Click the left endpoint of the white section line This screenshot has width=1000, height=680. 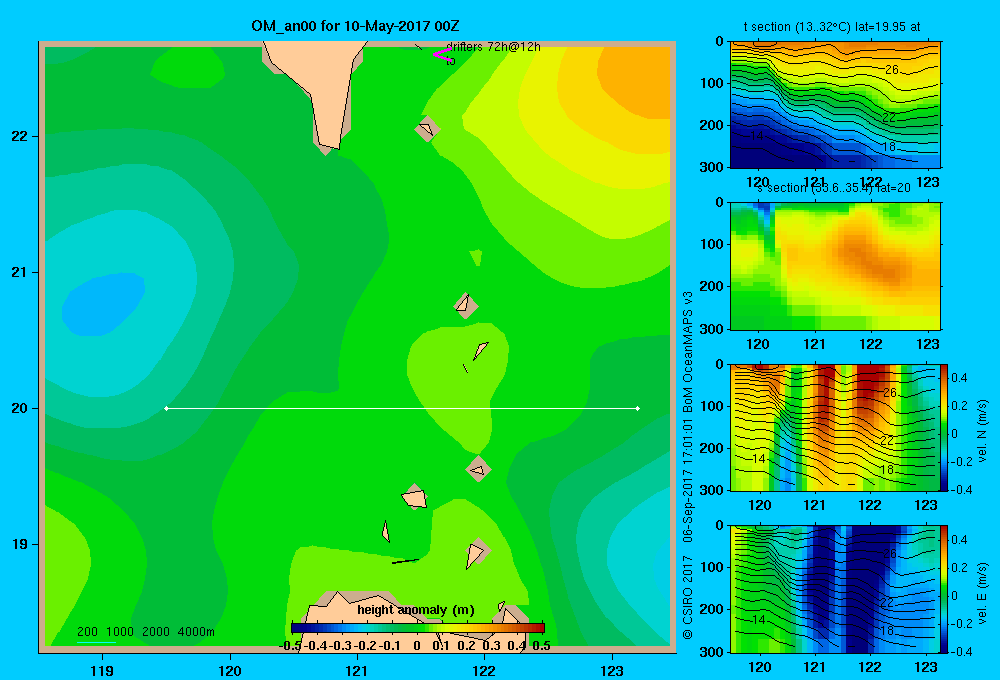tap(166, 408)
